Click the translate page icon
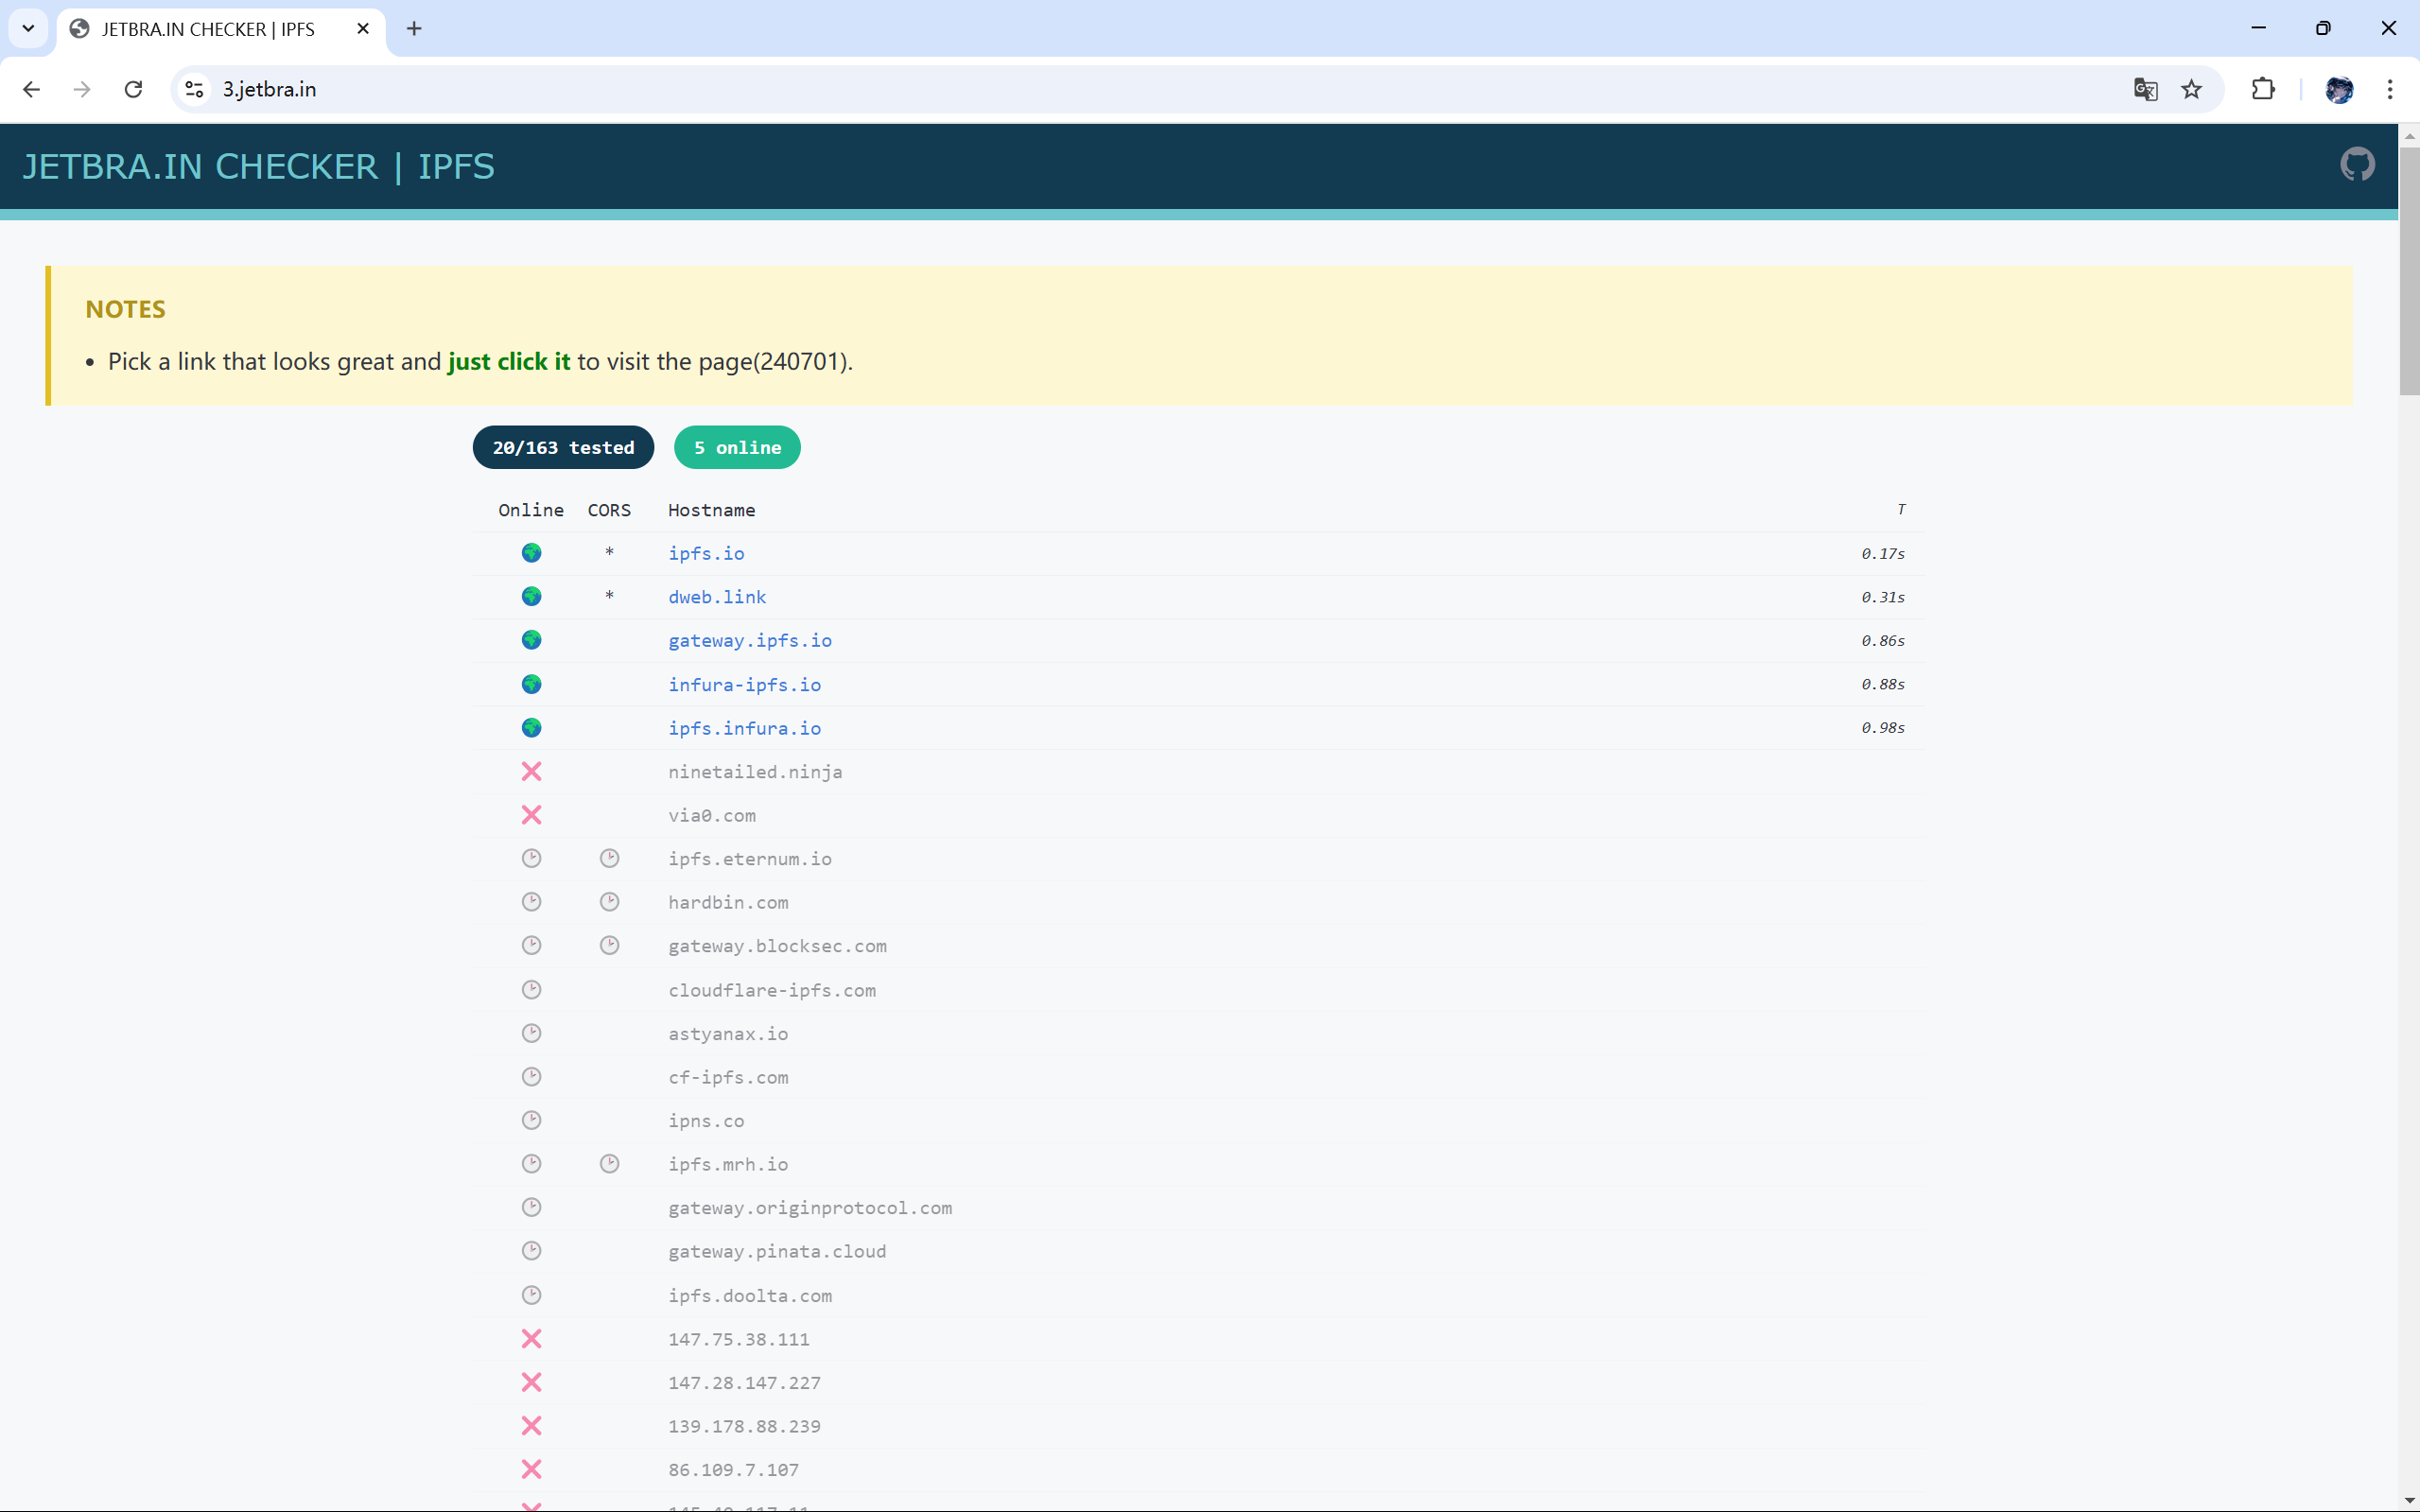2420x1512 pixels. (2145, 90)
